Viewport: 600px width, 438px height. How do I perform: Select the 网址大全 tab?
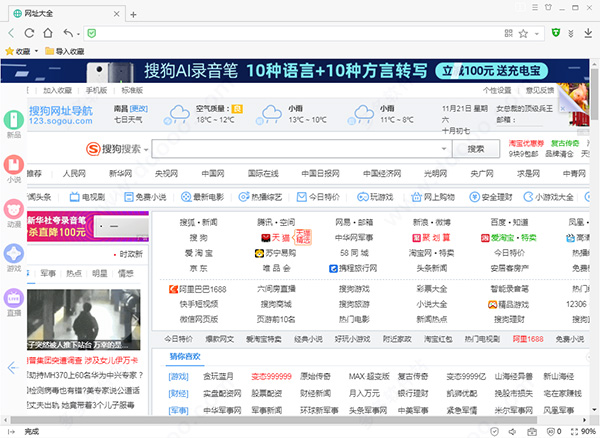[x=66, y=14]
